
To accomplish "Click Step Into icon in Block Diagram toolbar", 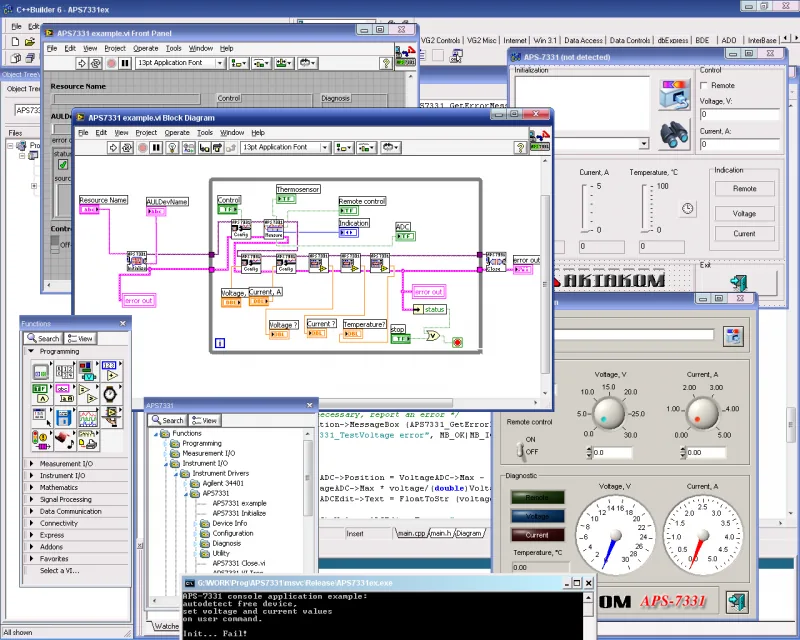I will (x=204, y=147).
